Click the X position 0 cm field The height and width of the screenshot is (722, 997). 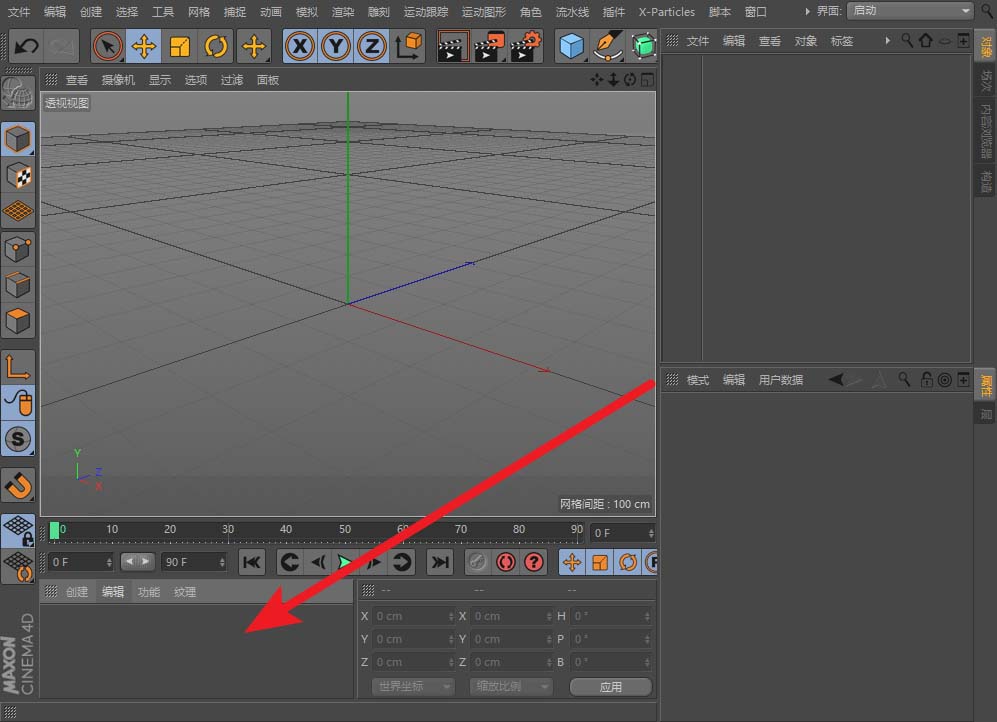point(414,616)
